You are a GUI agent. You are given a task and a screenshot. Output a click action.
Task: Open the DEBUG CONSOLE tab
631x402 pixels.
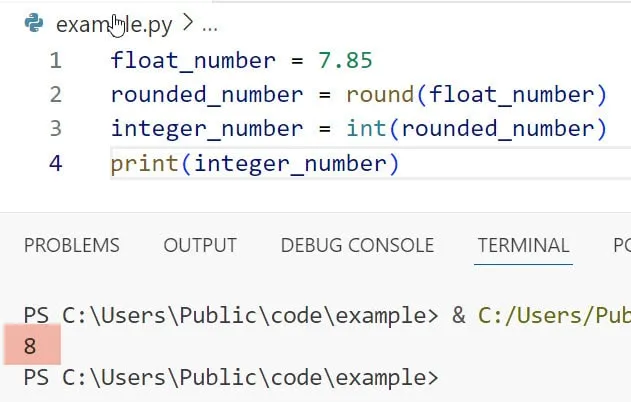(357, 245)
